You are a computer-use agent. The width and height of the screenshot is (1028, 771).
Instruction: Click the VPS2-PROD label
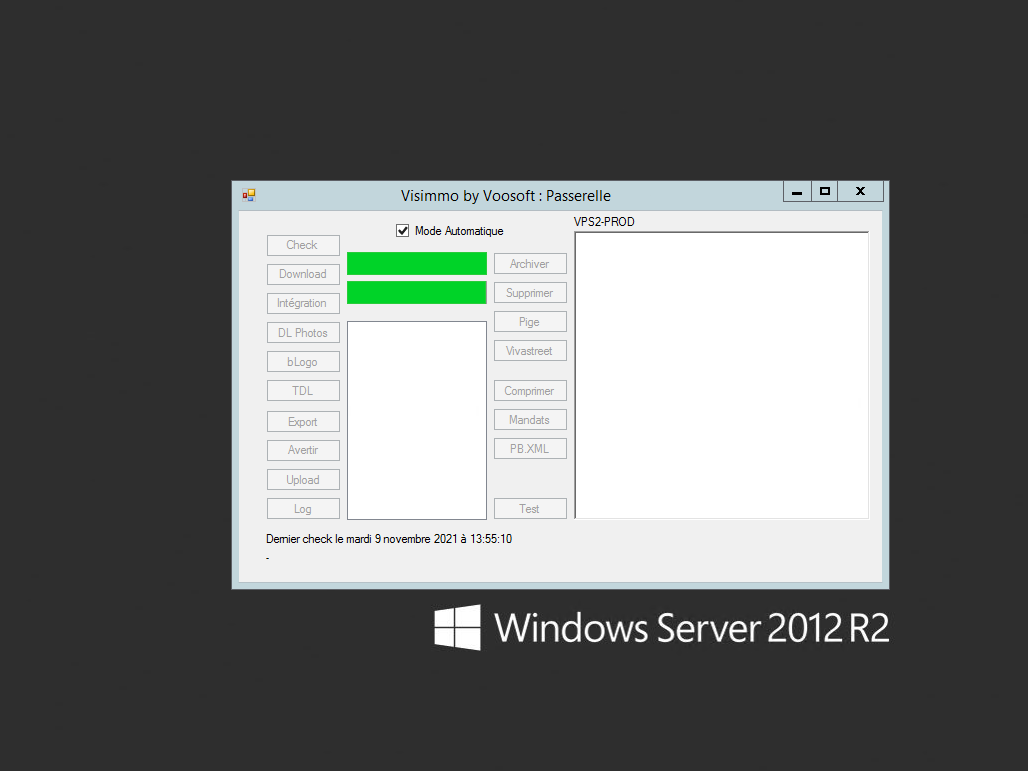coord(604,222)
